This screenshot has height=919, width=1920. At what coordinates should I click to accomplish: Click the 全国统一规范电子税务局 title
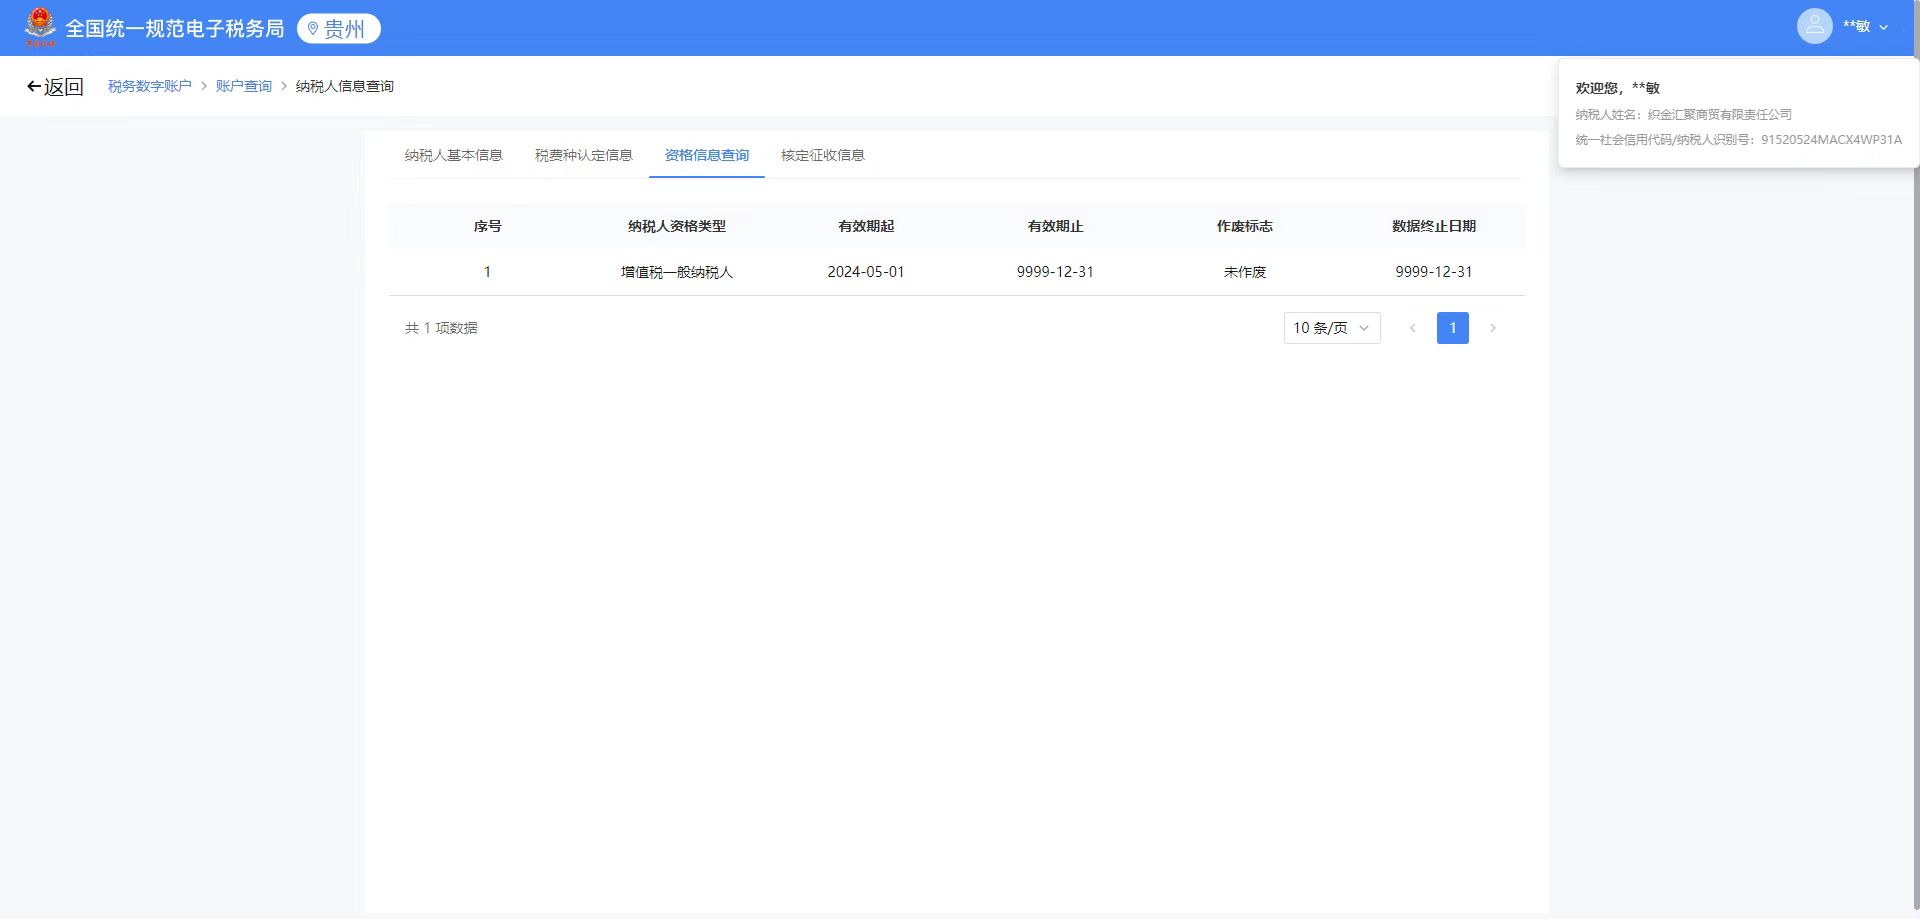click(174, 29)
